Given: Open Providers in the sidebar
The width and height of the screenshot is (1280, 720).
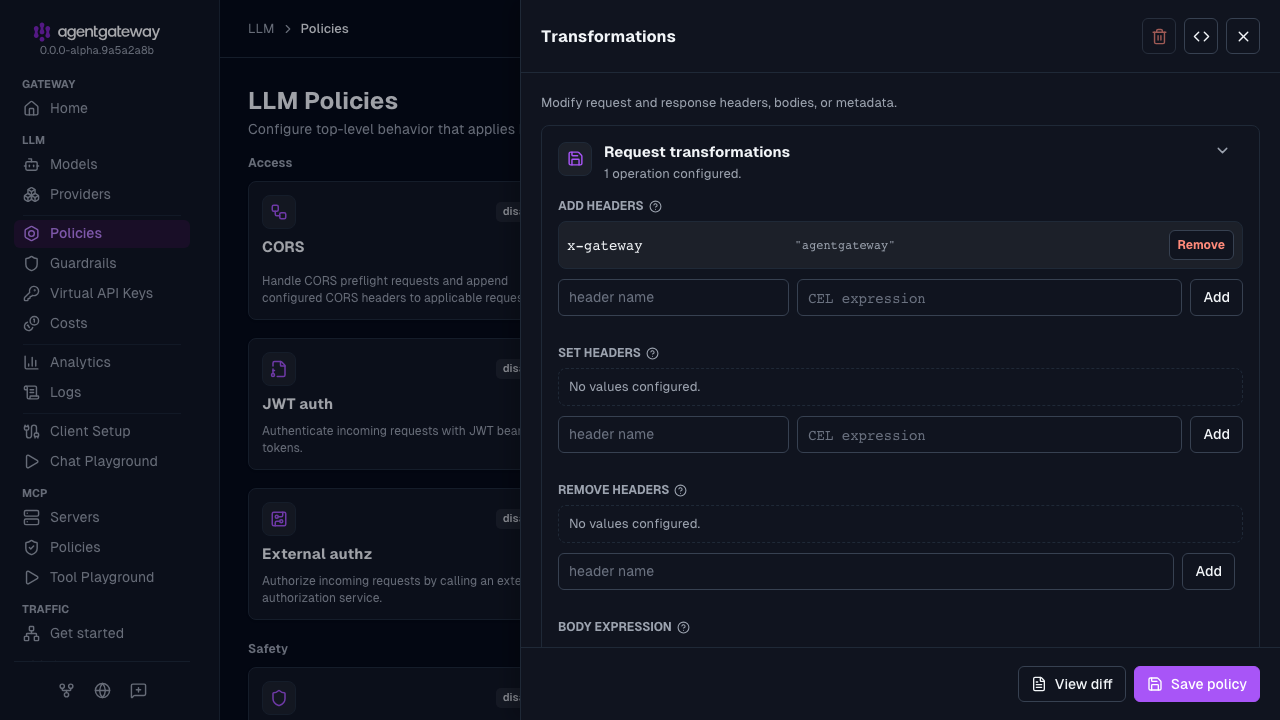Looking at the screenshot, I should (102, 194).
